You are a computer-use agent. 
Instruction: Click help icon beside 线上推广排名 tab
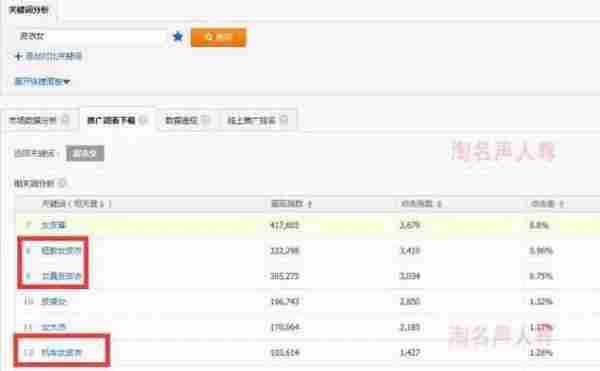284,120
